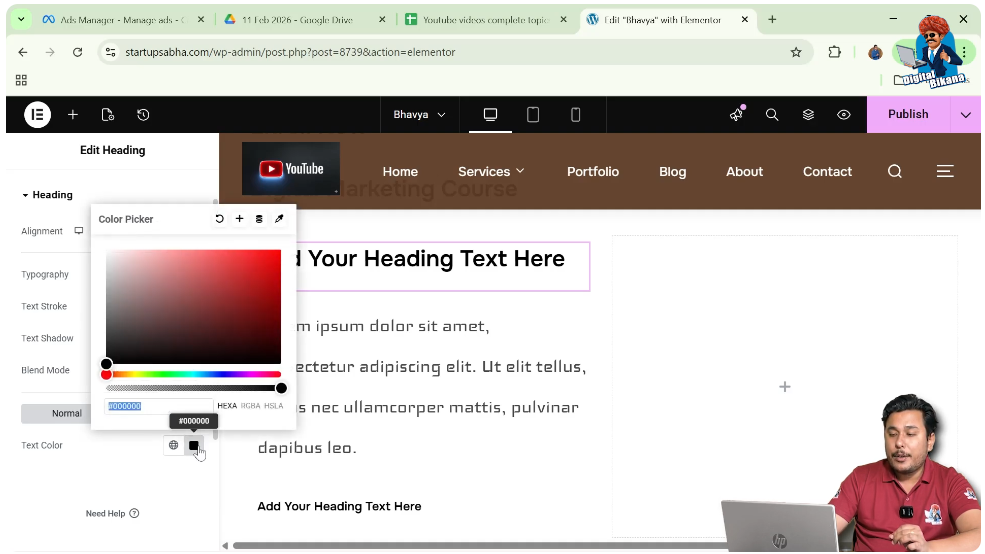Select RGBA color format
Image resolution: width=985 pixels, height=554 pixels.
coord(250,406)
